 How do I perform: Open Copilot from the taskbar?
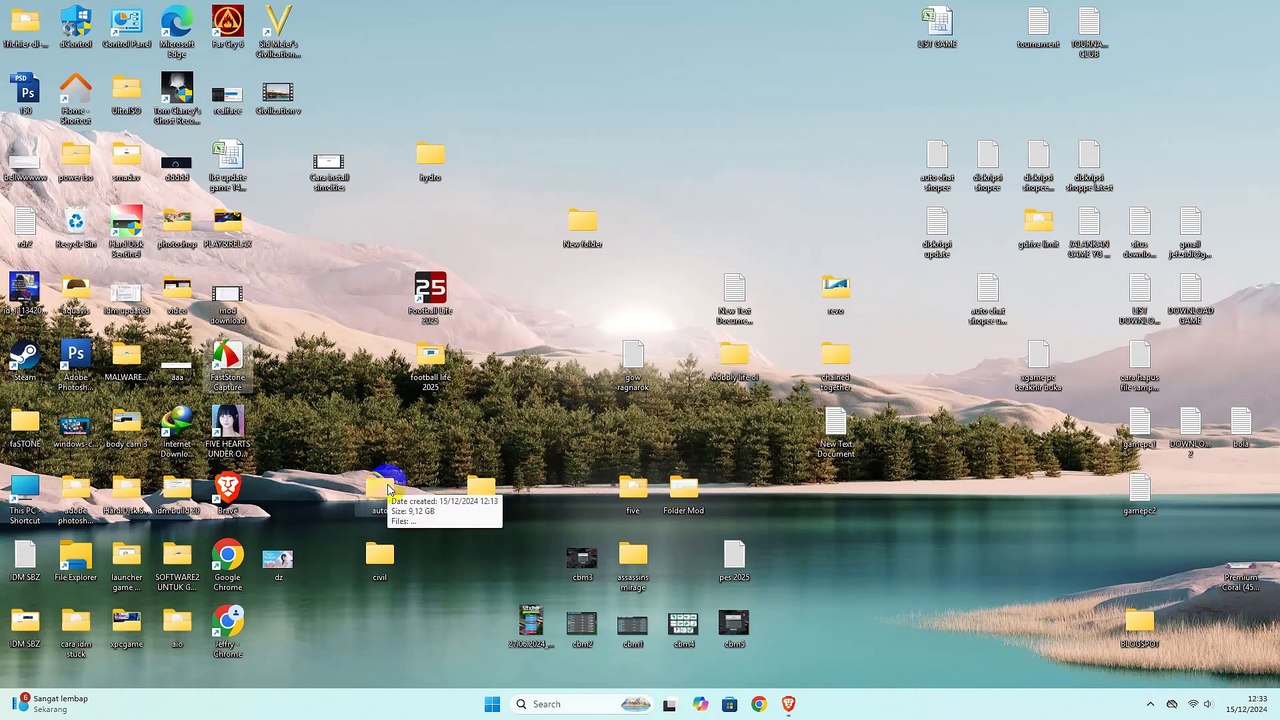pos(700,704)
